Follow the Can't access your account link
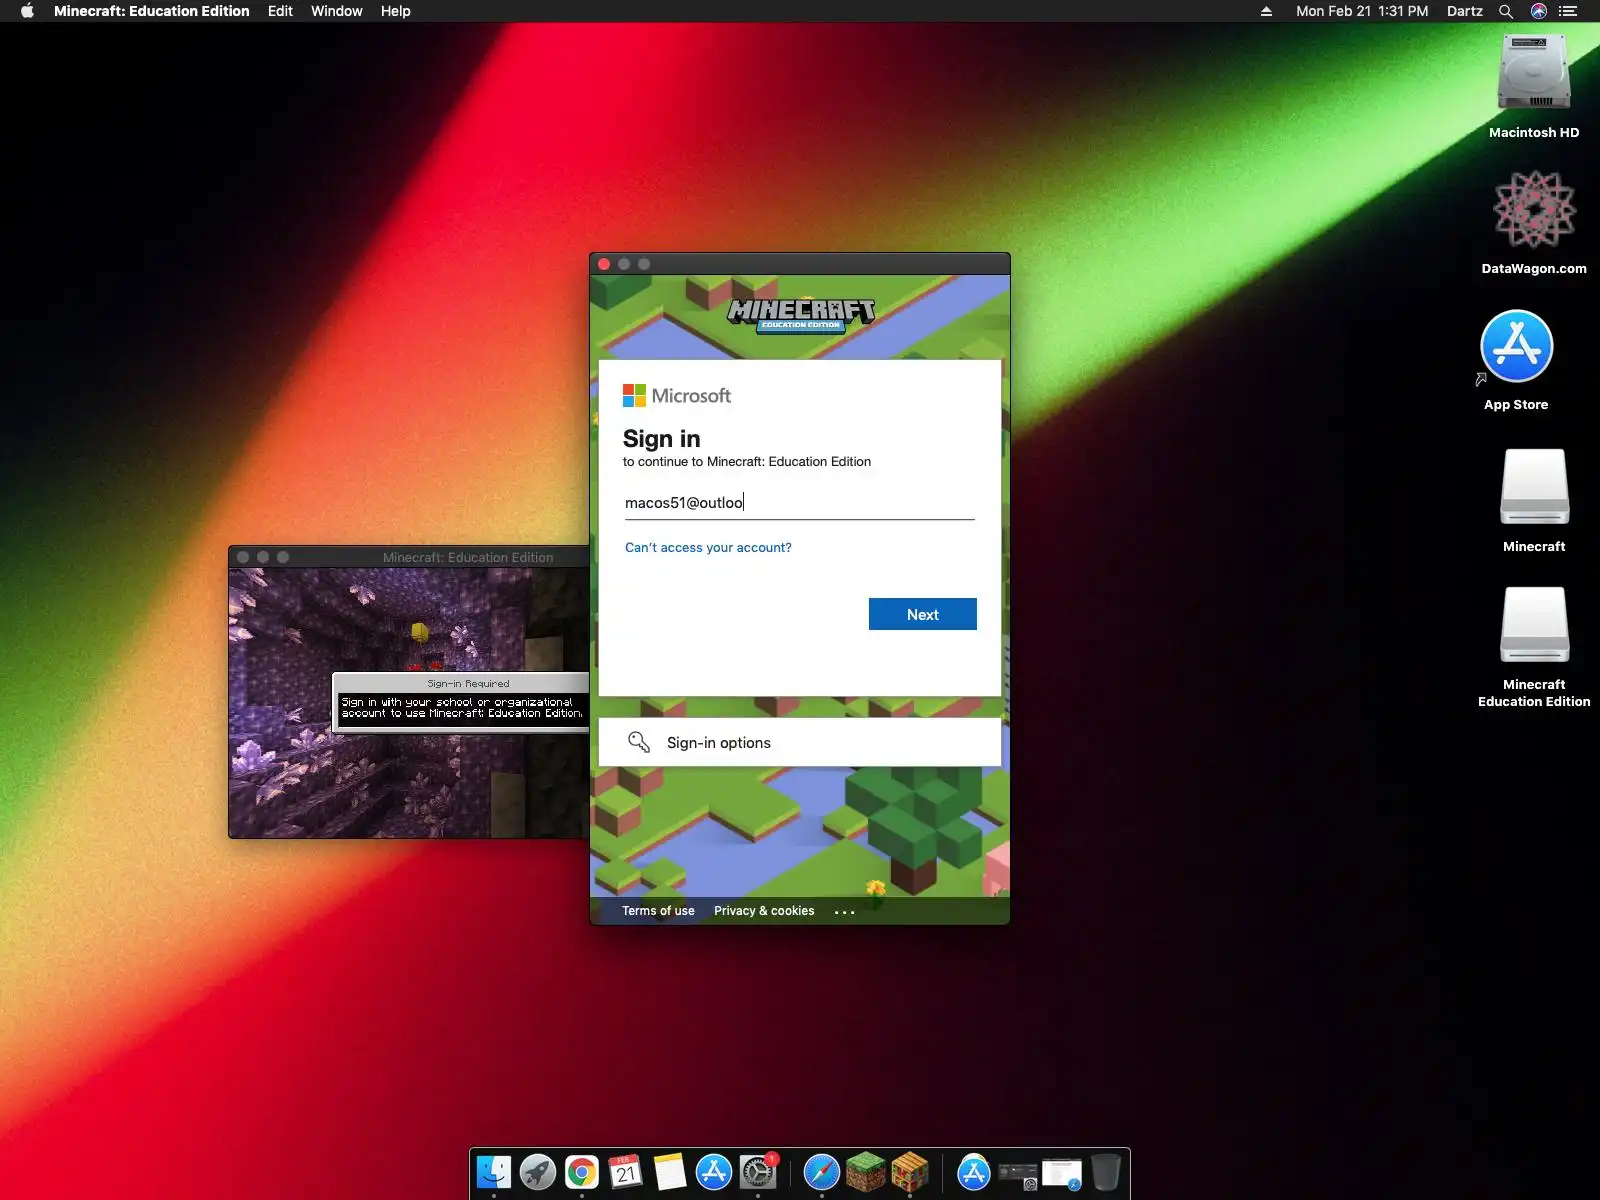1600x1200 pixels. (708, 547)
